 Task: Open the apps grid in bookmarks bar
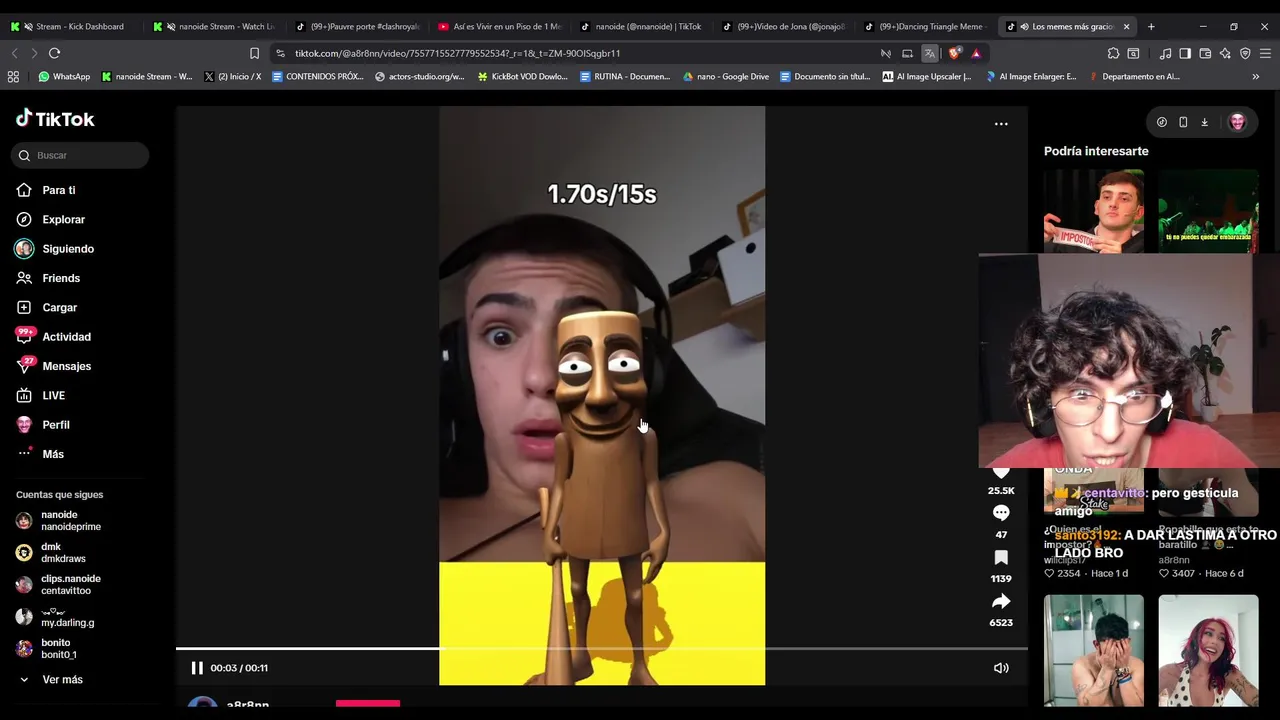(13, 76)
